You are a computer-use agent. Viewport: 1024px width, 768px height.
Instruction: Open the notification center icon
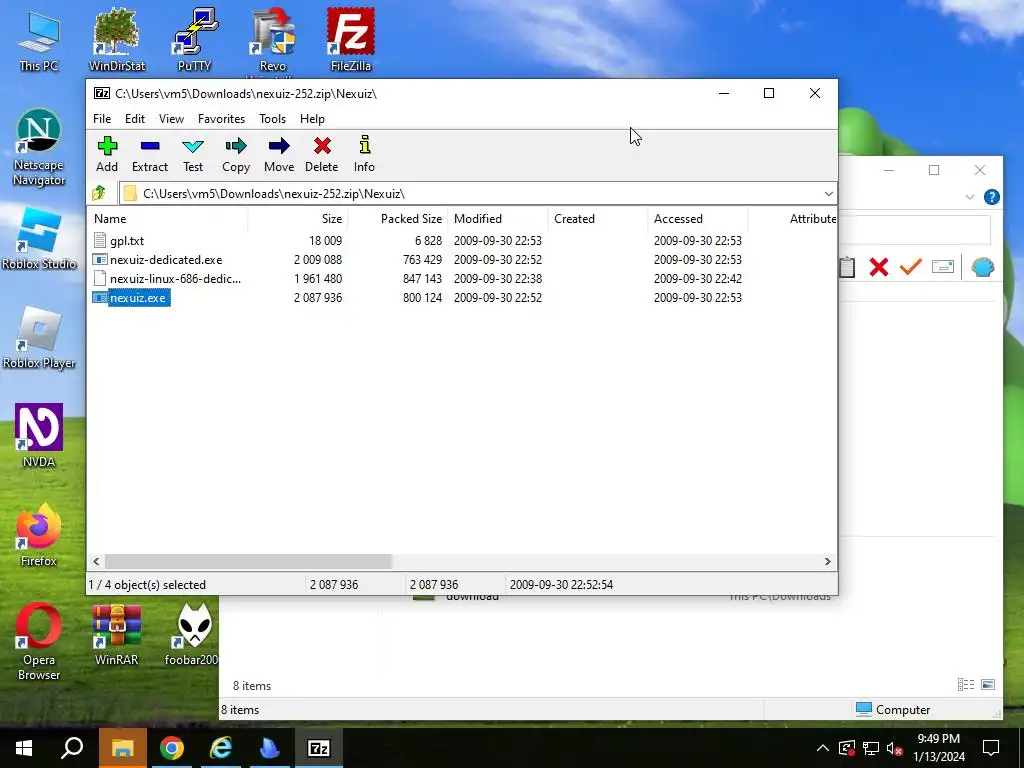991,748
